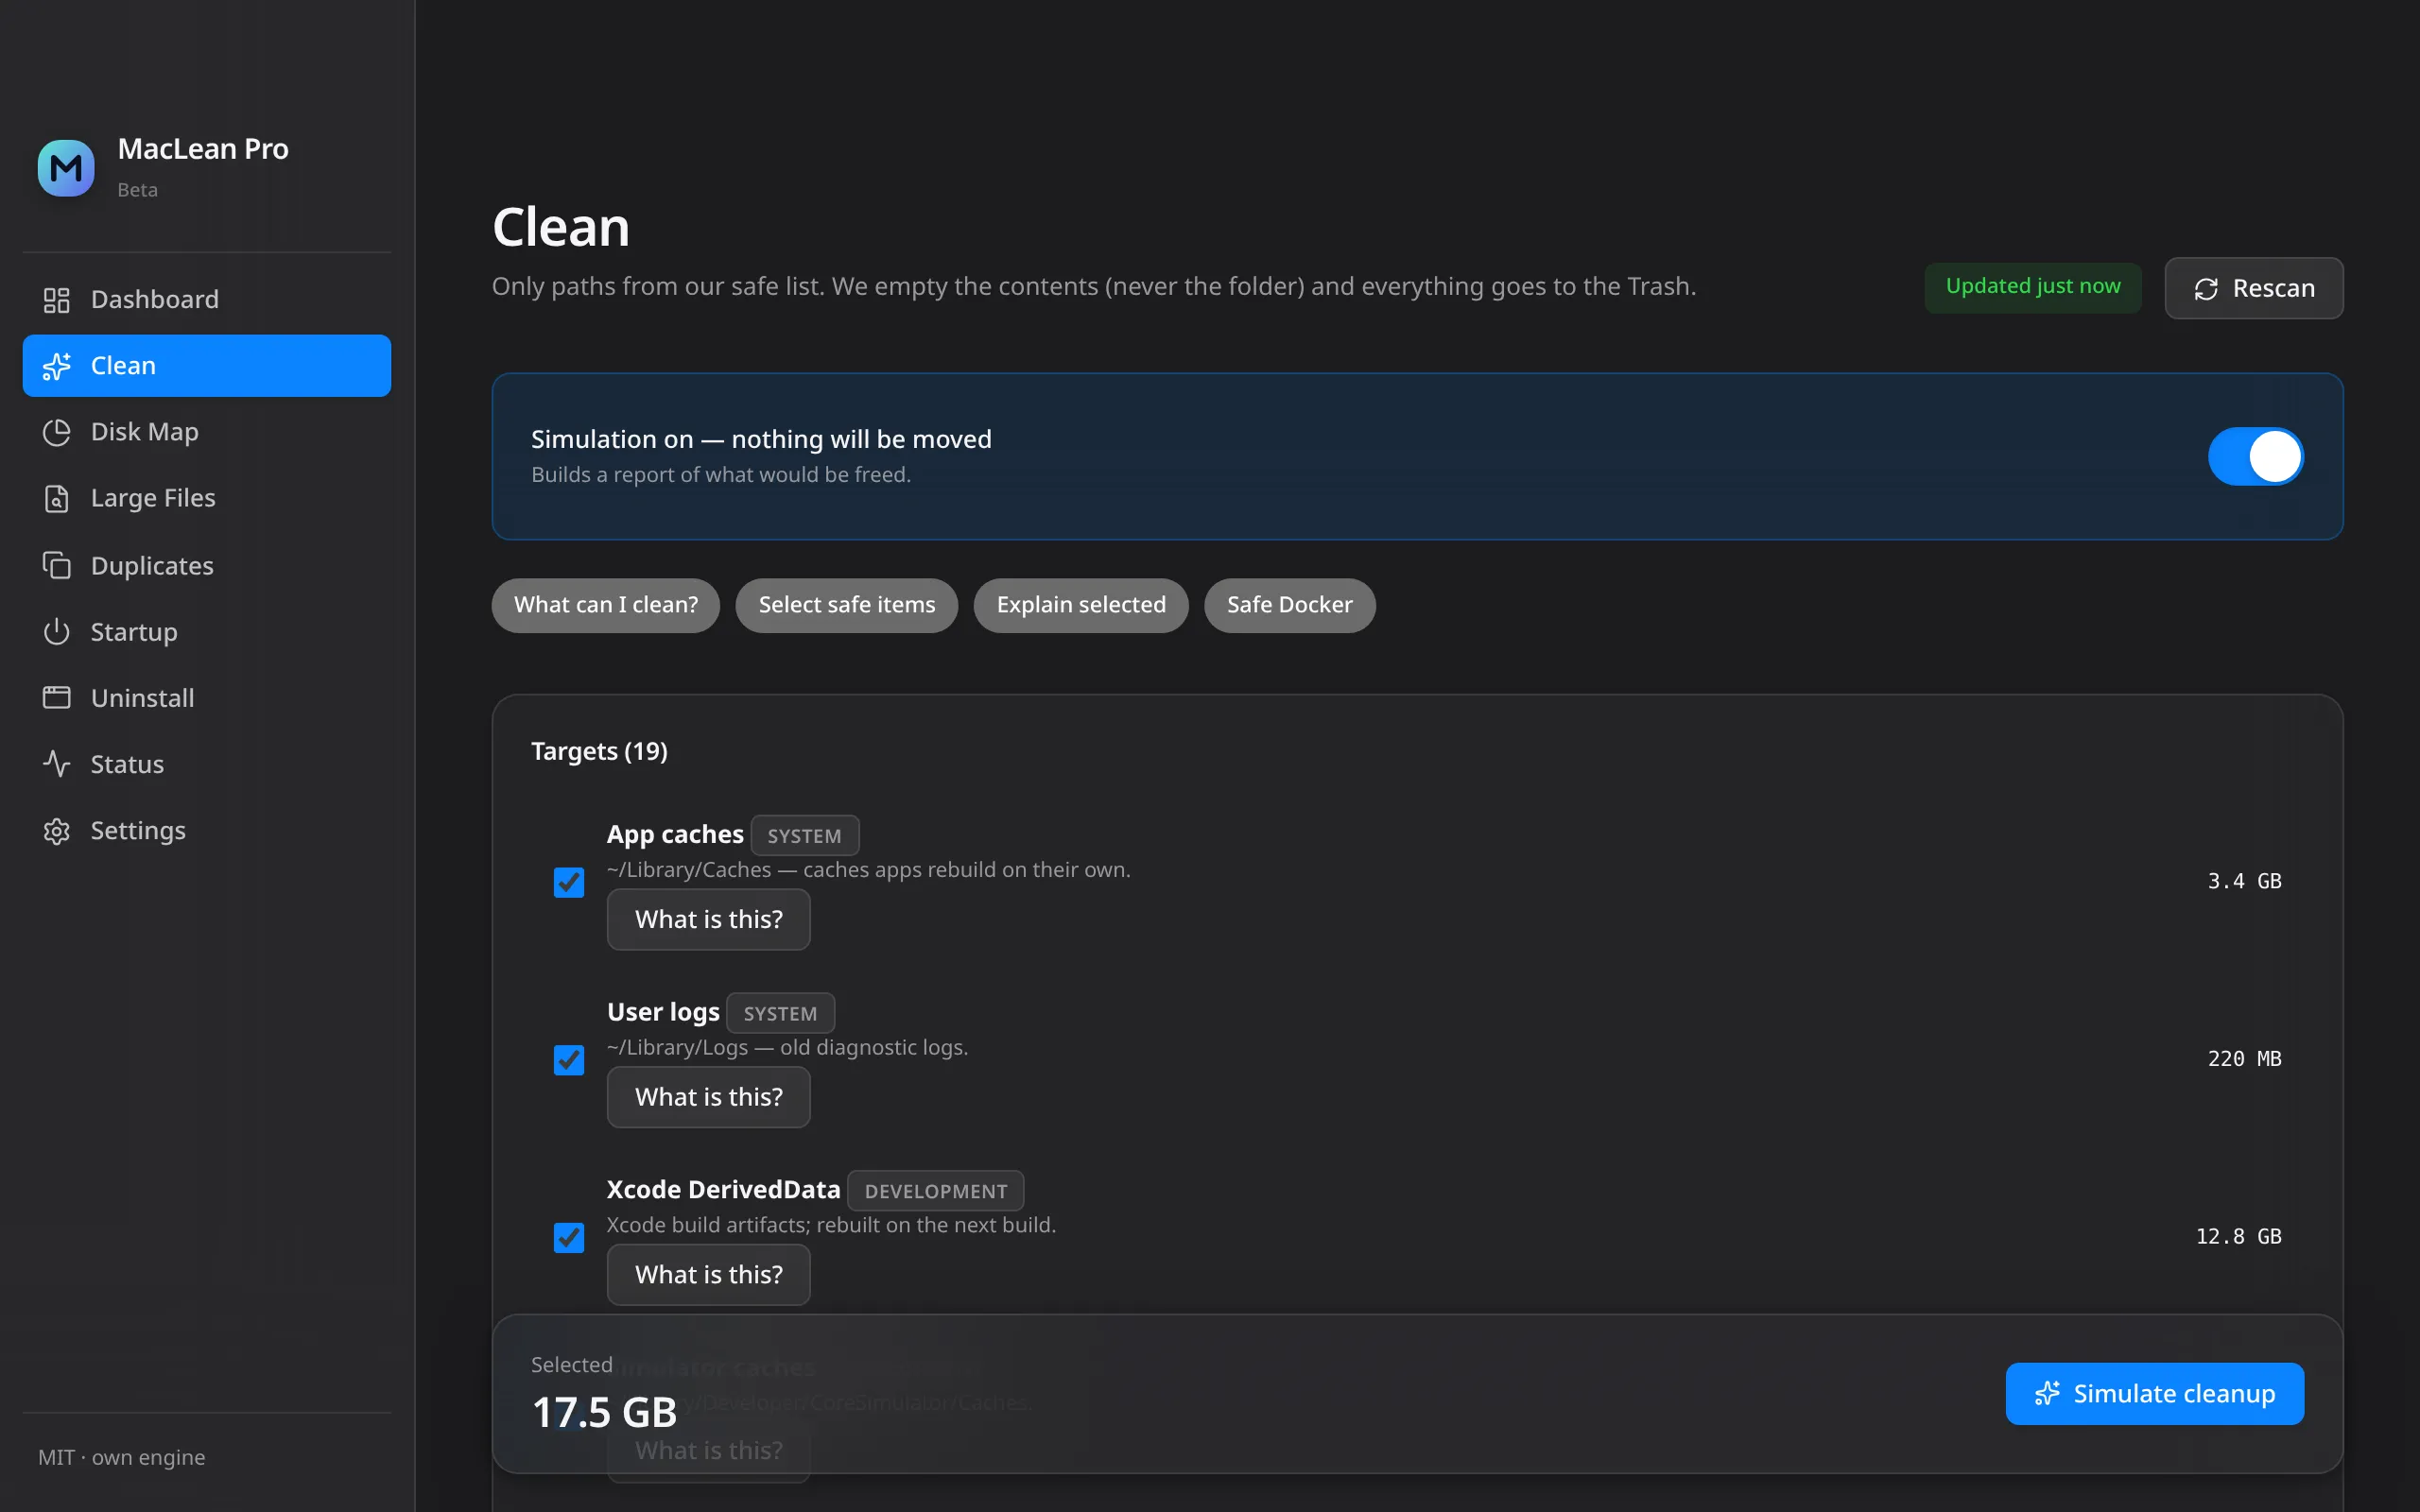Open the Large Files section
Screen dimensions: 2420x1512
[x=207, y=498]
